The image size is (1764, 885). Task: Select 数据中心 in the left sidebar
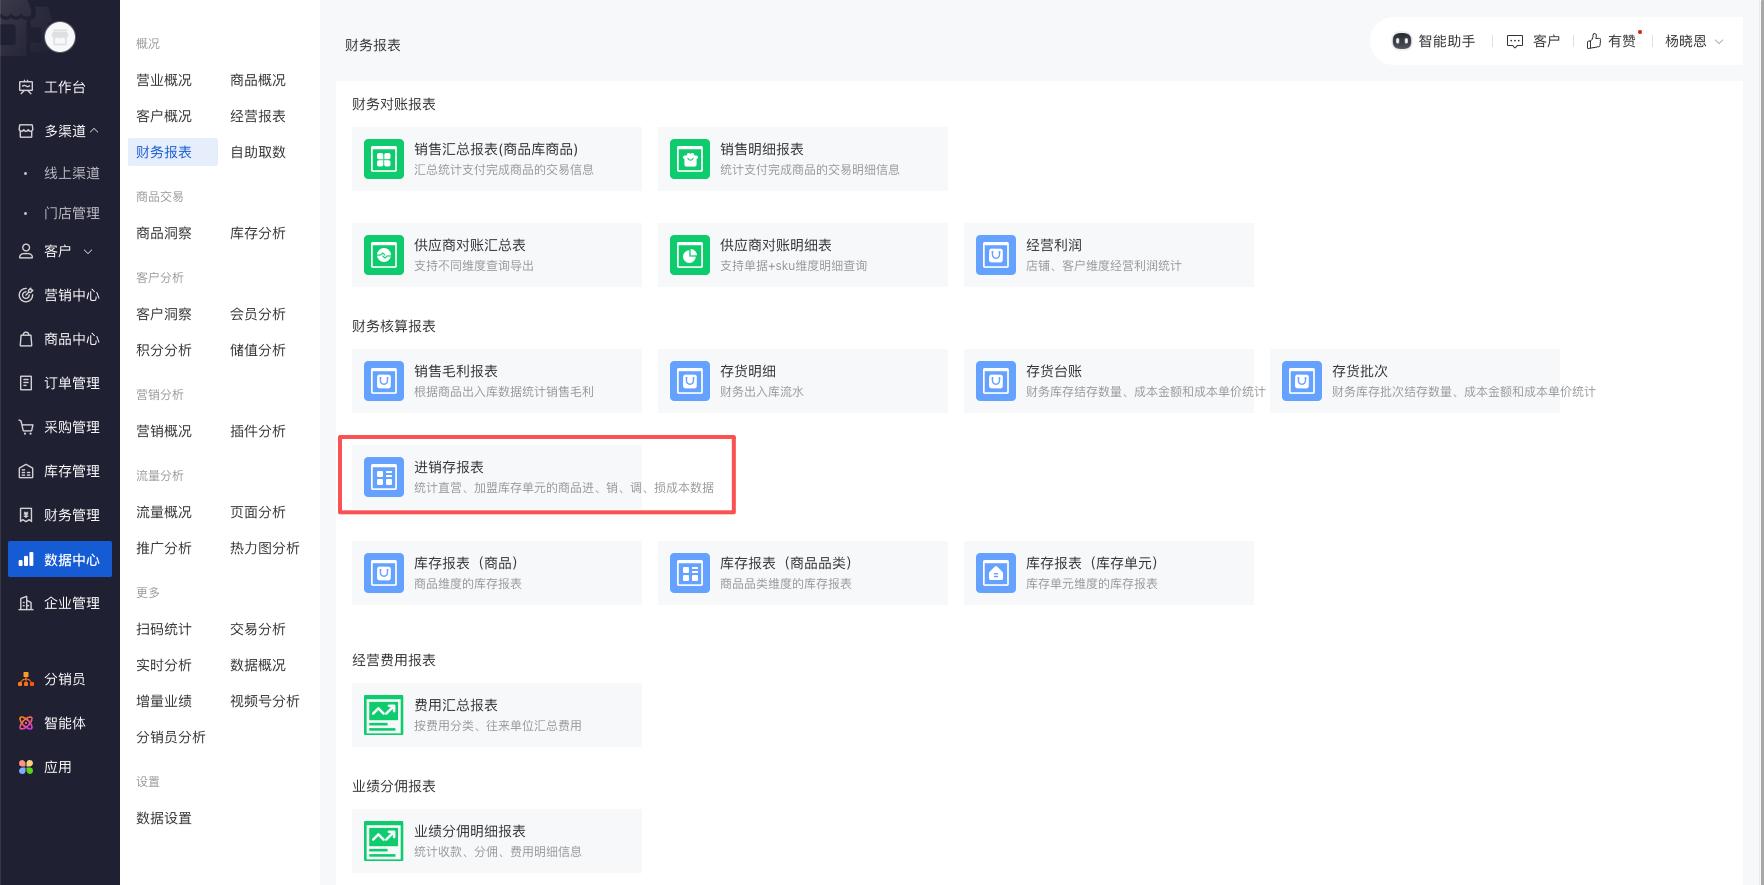[60, 560]
